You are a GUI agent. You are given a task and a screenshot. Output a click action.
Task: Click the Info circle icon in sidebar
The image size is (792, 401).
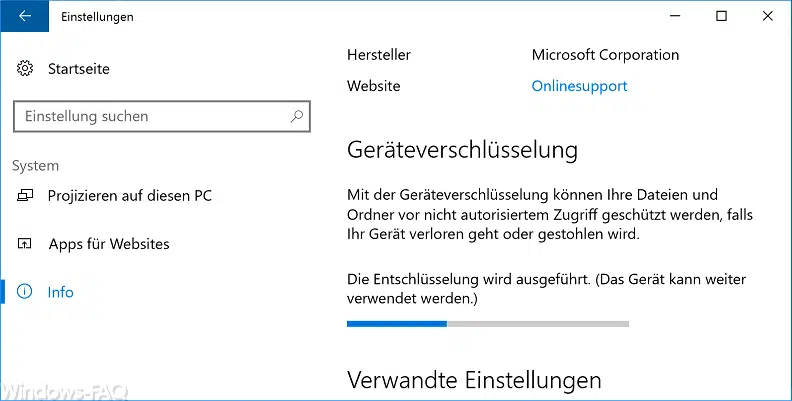coord(25,292)
